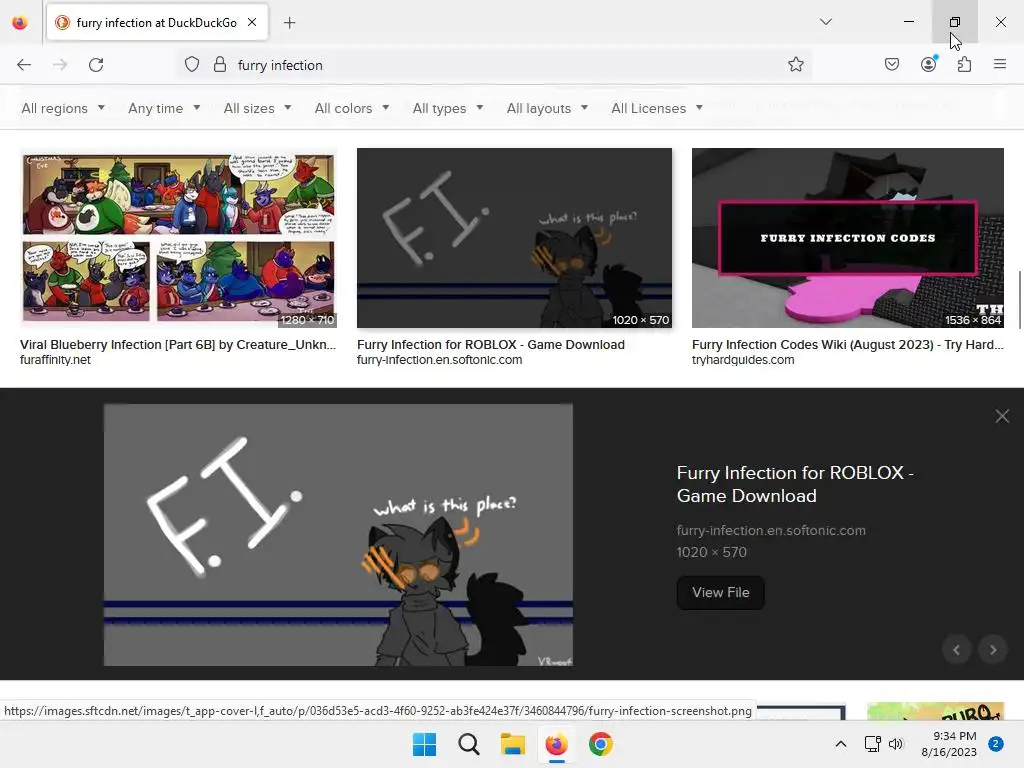The image size is (1024, 768).
Task: Open the Firefox account icon
Action: (x=928, y=64)
